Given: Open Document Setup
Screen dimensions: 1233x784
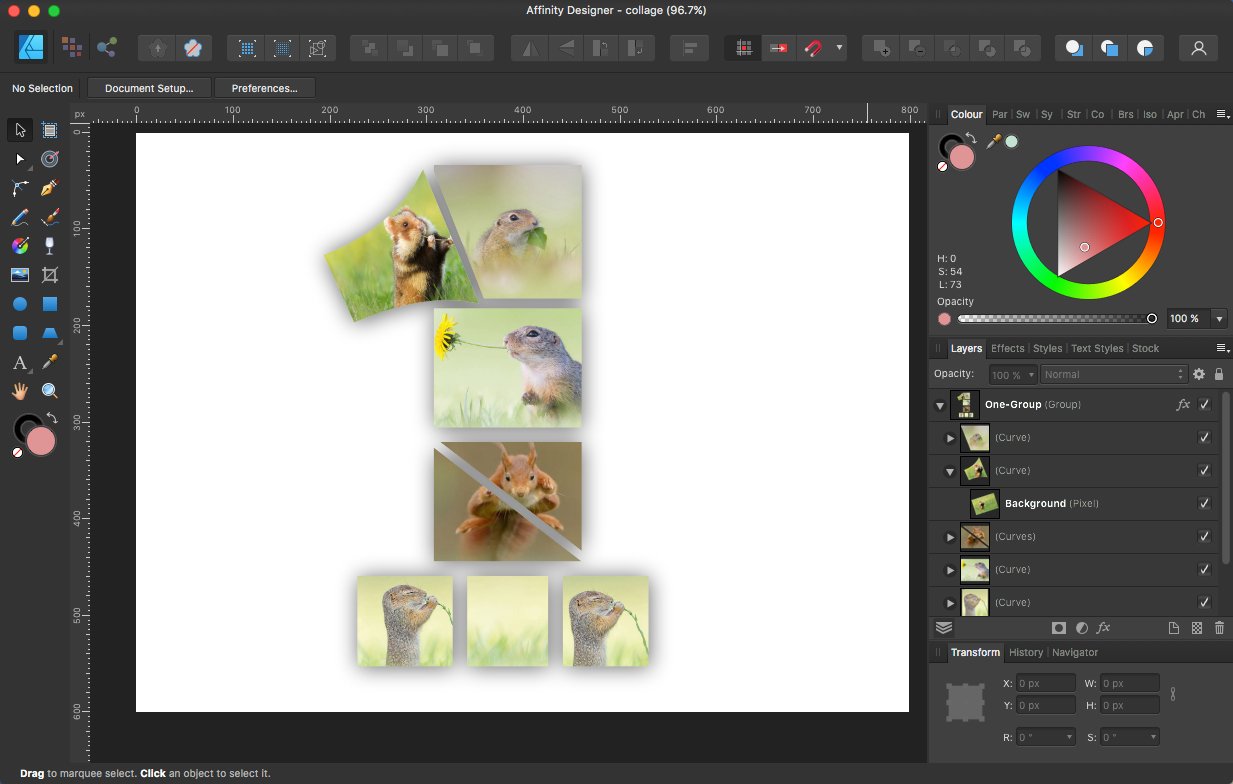Looking at the screenshot, I should (x=148, y=88).
